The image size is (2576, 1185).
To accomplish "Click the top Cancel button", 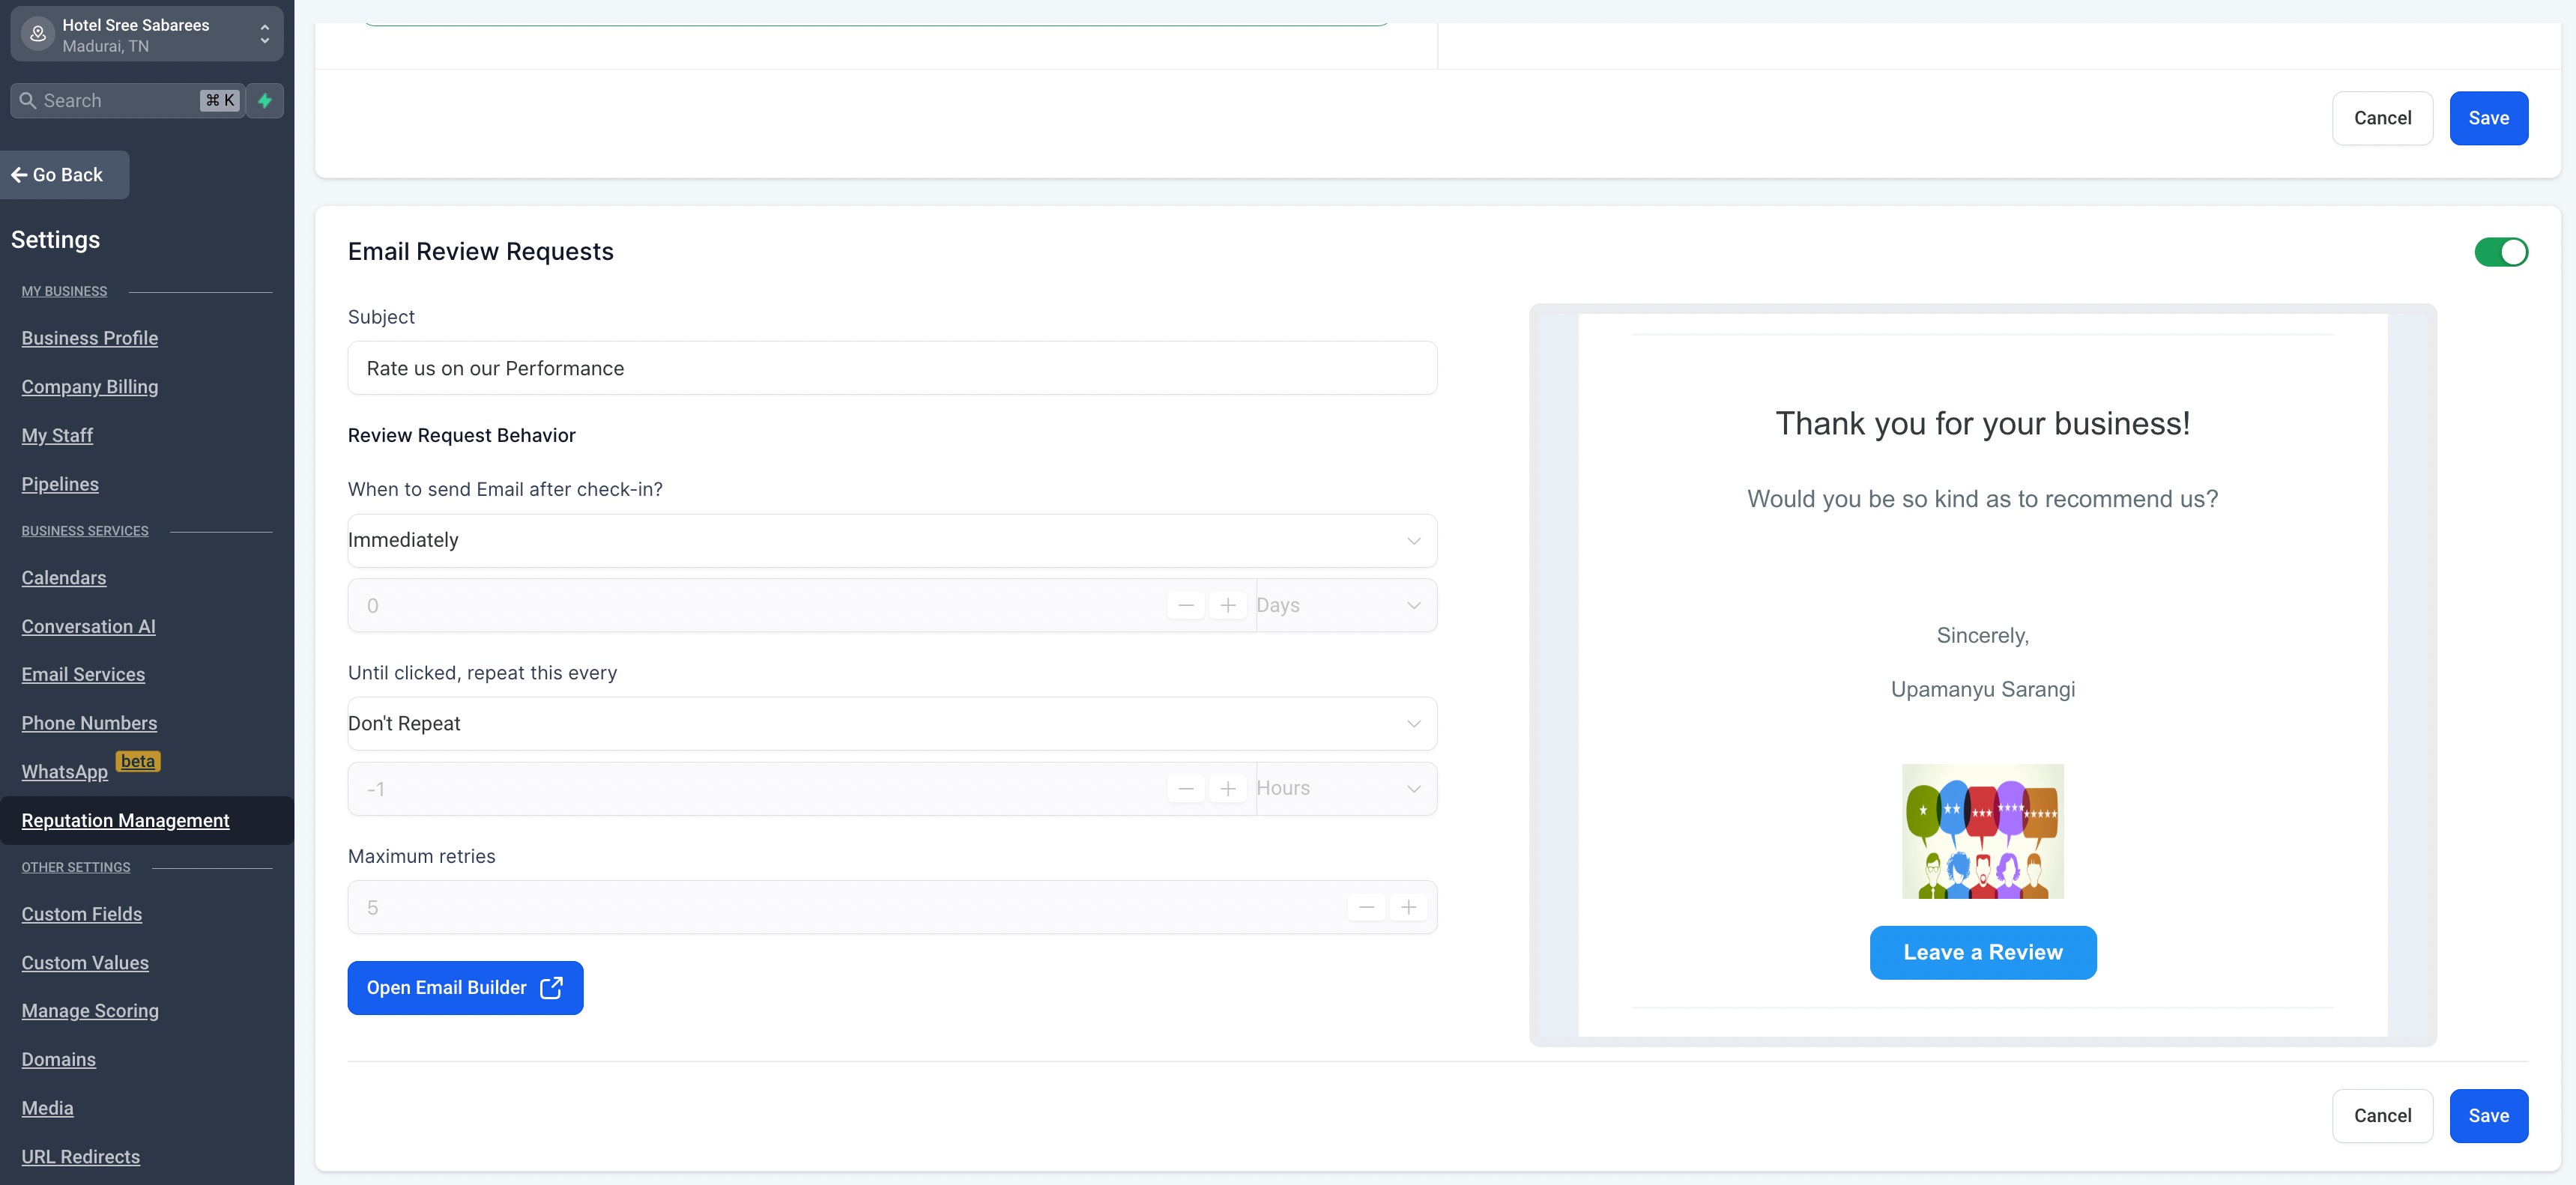I will 2381,118.
